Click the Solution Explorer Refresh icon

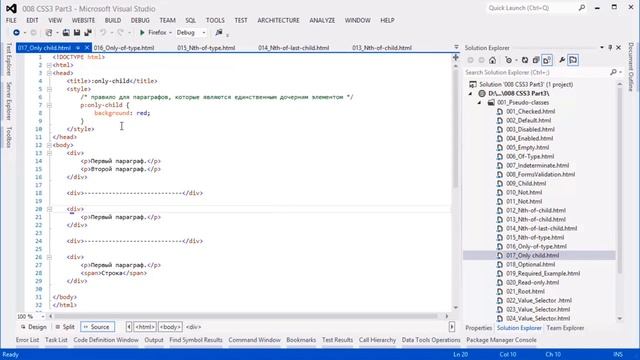point(525,60)
